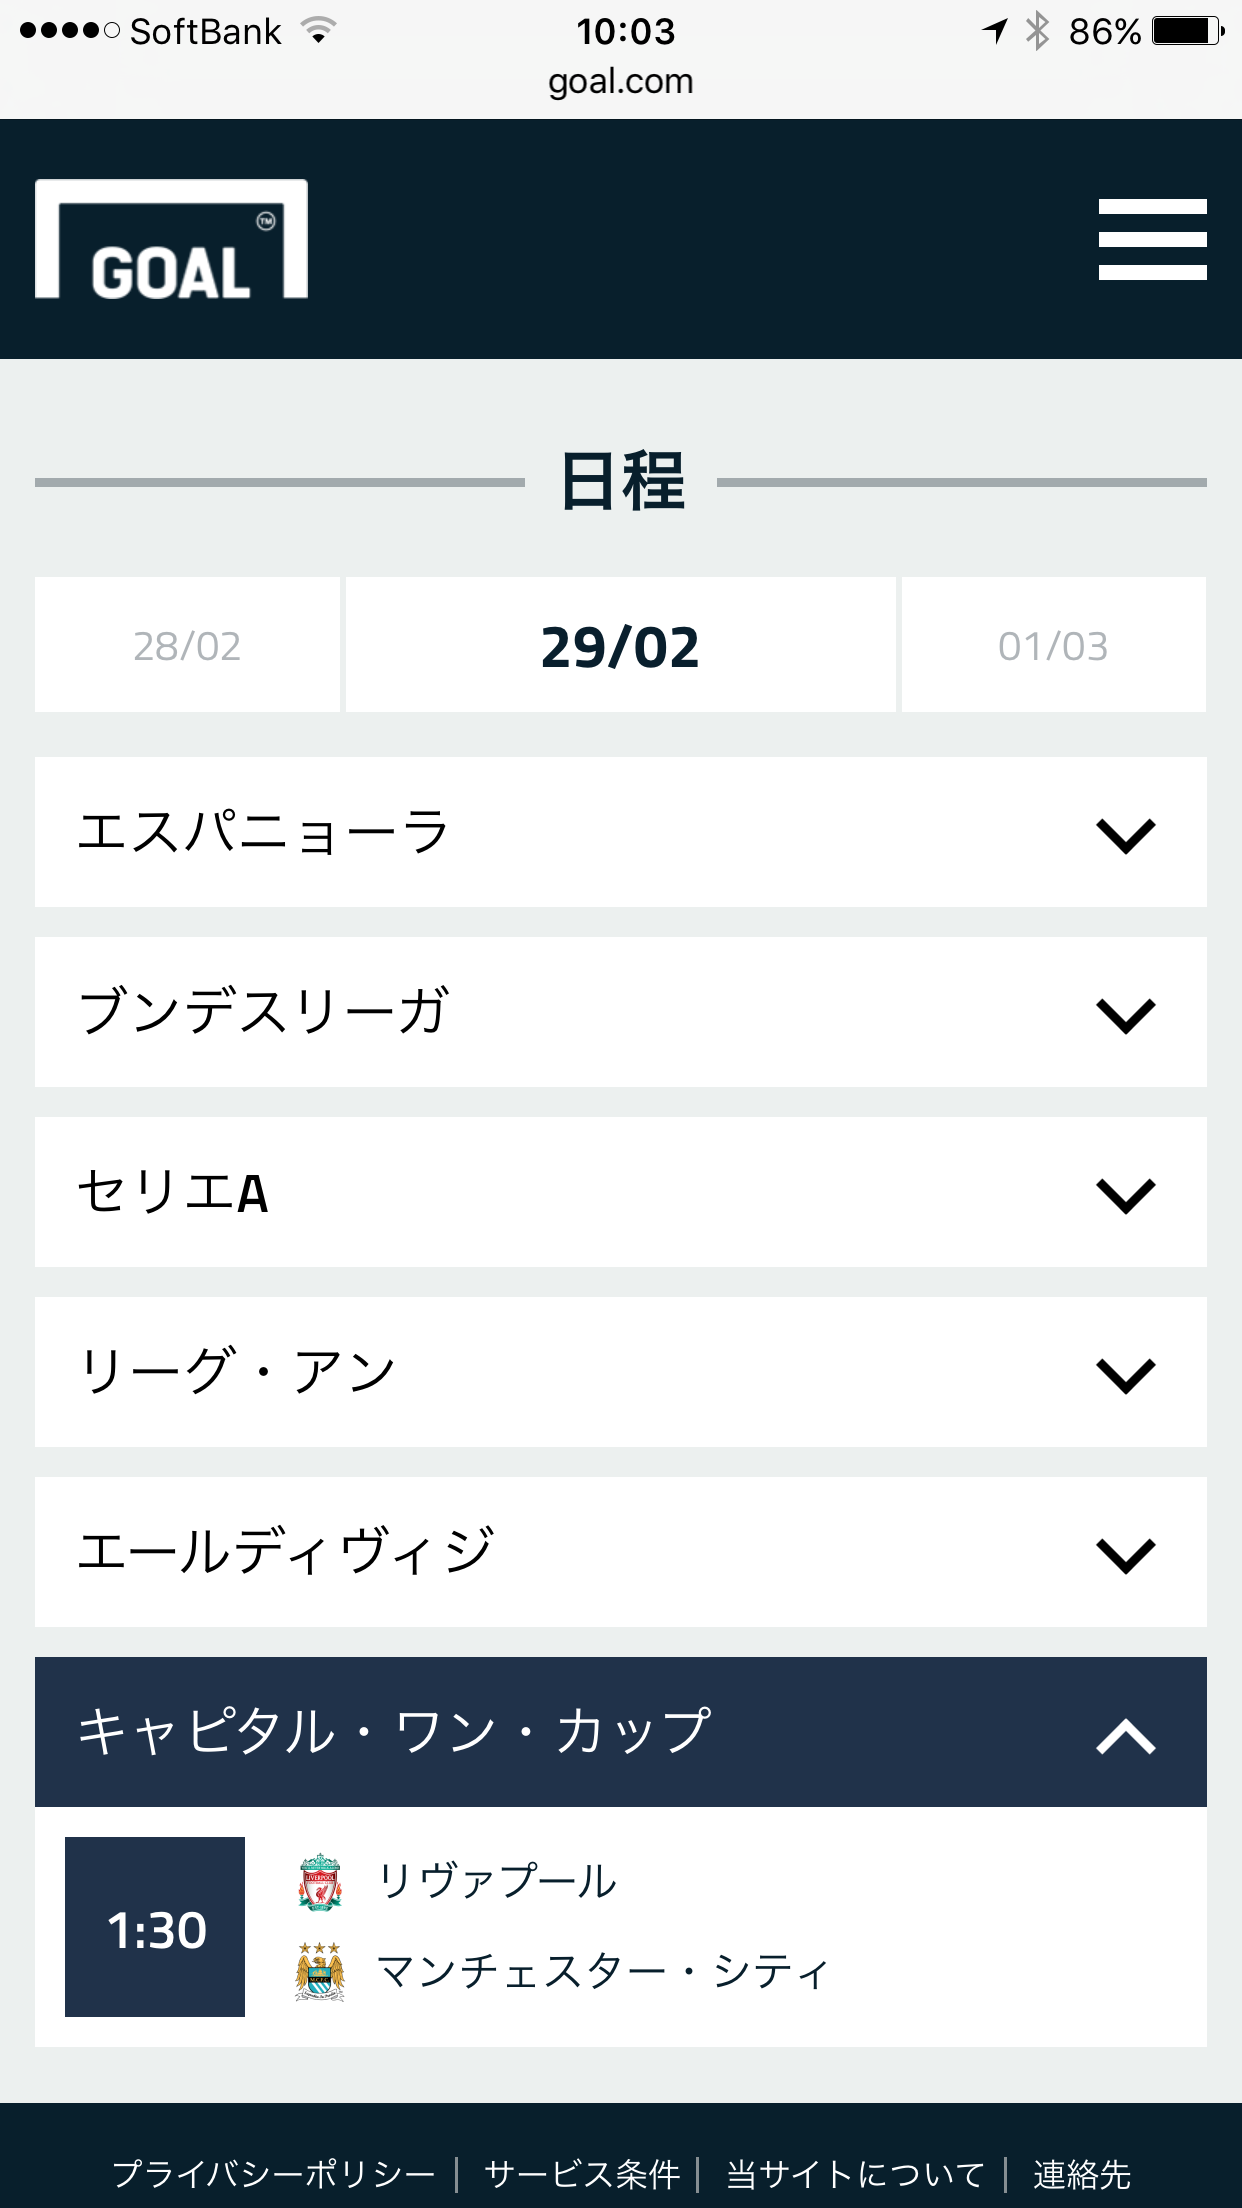Tap the battery status icon
This screenshot has height=2208, width=1242.
1187,31
